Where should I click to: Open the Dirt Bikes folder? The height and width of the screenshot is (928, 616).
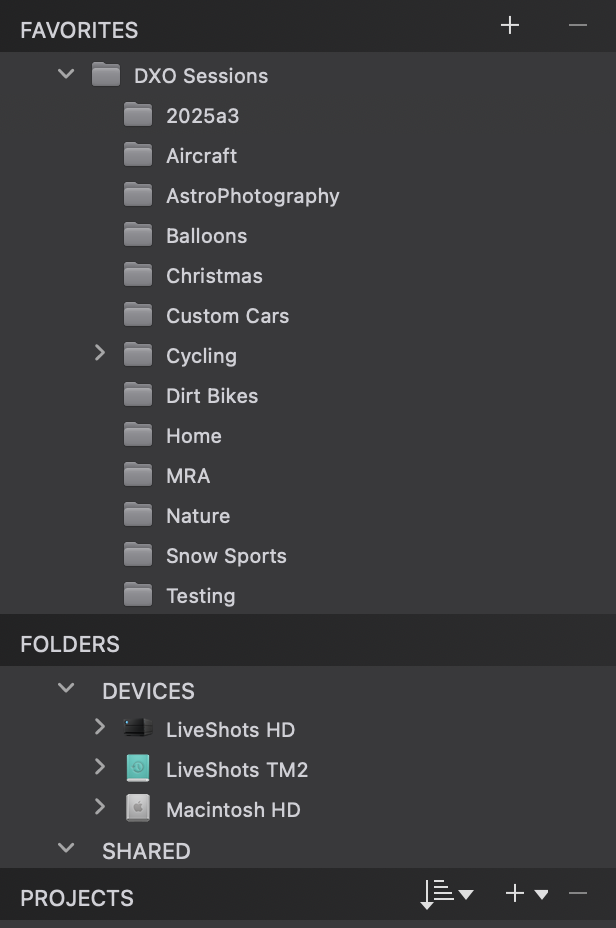(x=212, y=396)
